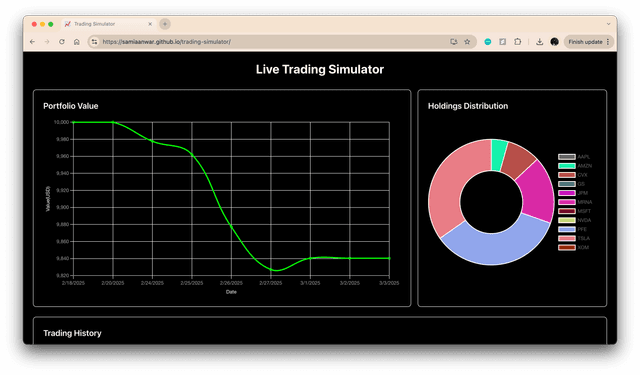640x375 pixels.
Task: Click the Date axis title
Action: click(231, 292)
